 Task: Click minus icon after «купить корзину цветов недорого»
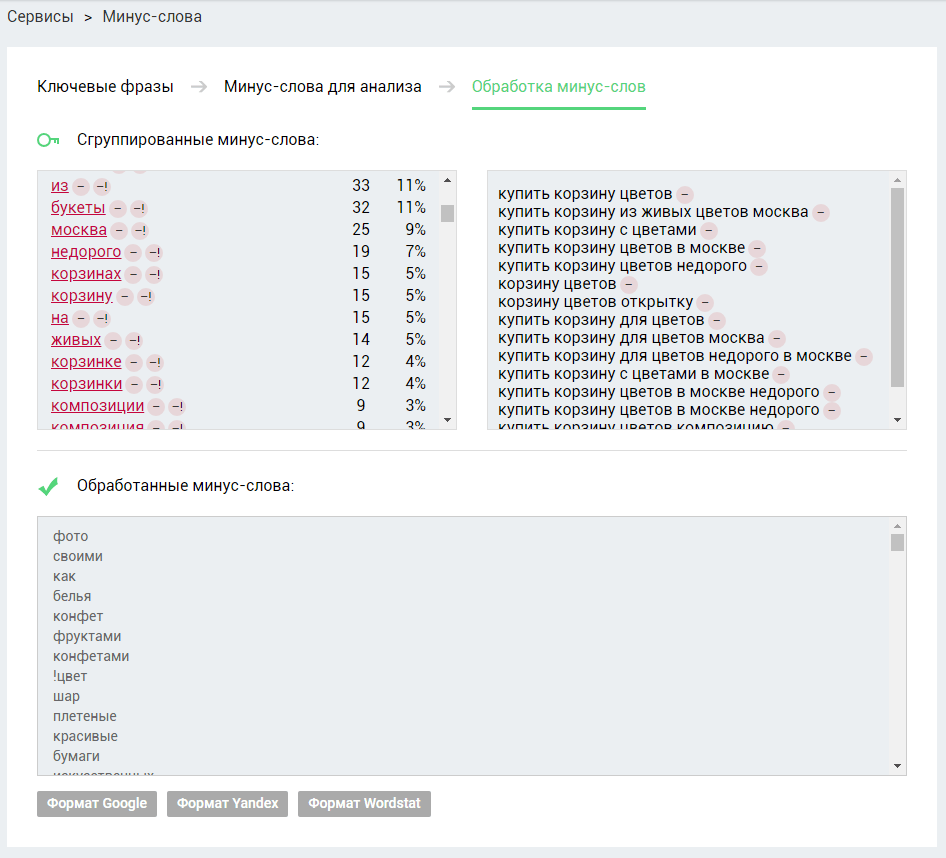pos(759,266)
